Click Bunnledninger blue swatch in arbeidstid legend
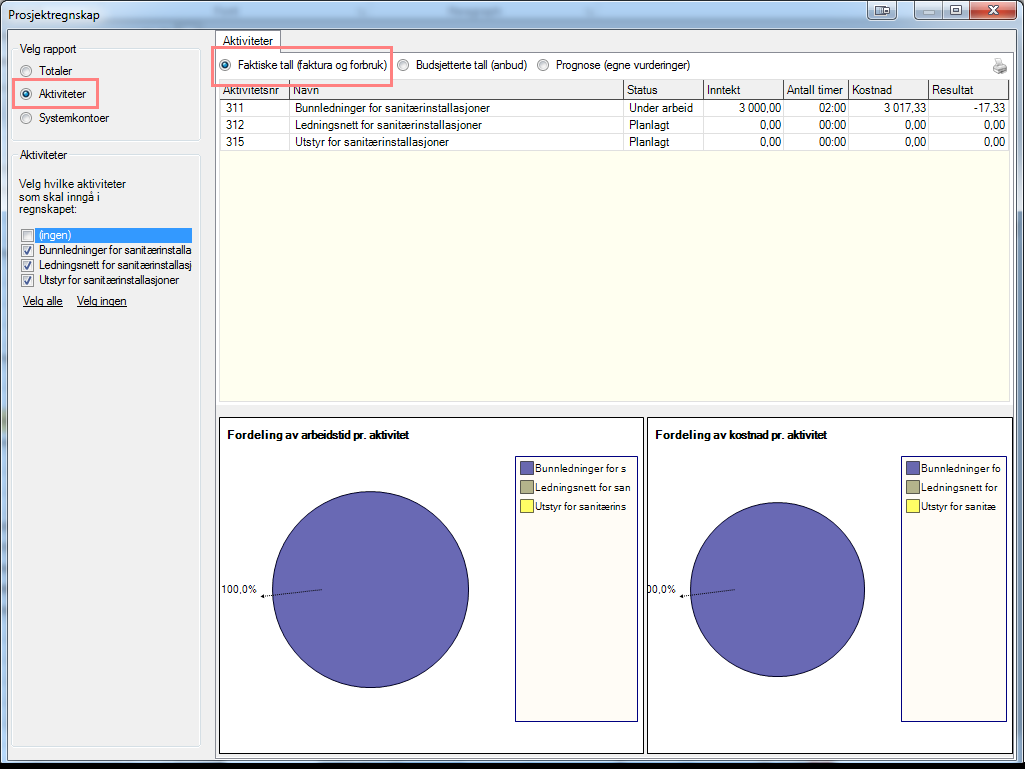1025x769 pixels. pos(527,468)
